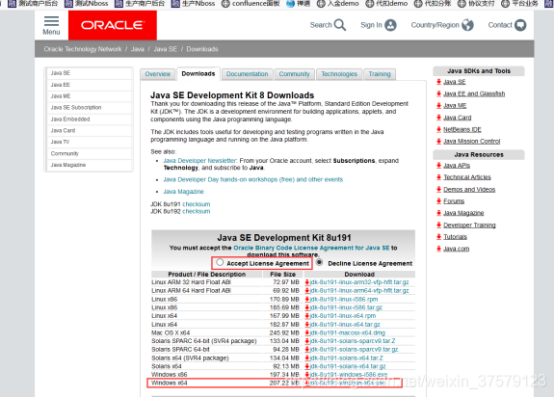This screenshot has height=397, width=554.
Task: Select the Decline License Agreement radio button
Action: (x=319, y=262)
